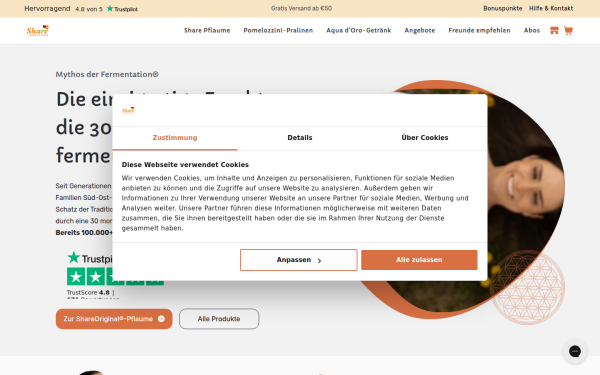Click the first green Trustpilot rating star
Screen dimensions: 600x375
(x=76, y=276)
